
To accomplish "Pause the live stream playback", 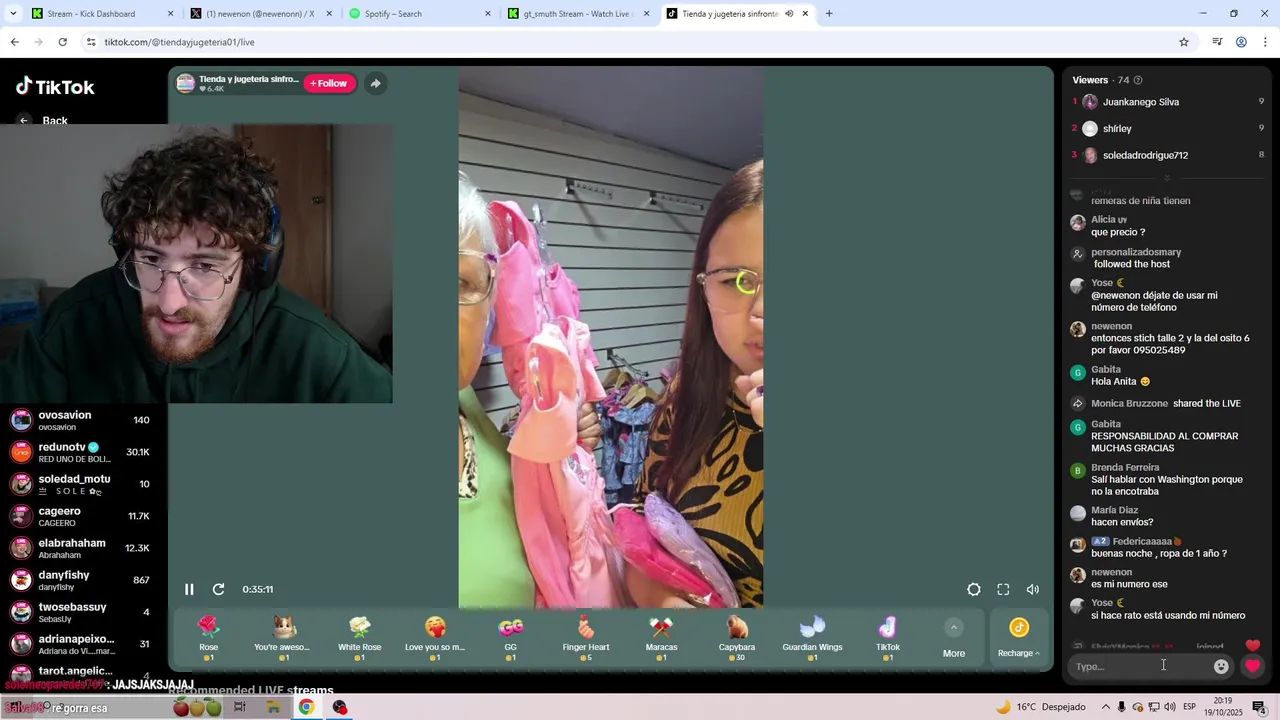I will tap(189, 589).
